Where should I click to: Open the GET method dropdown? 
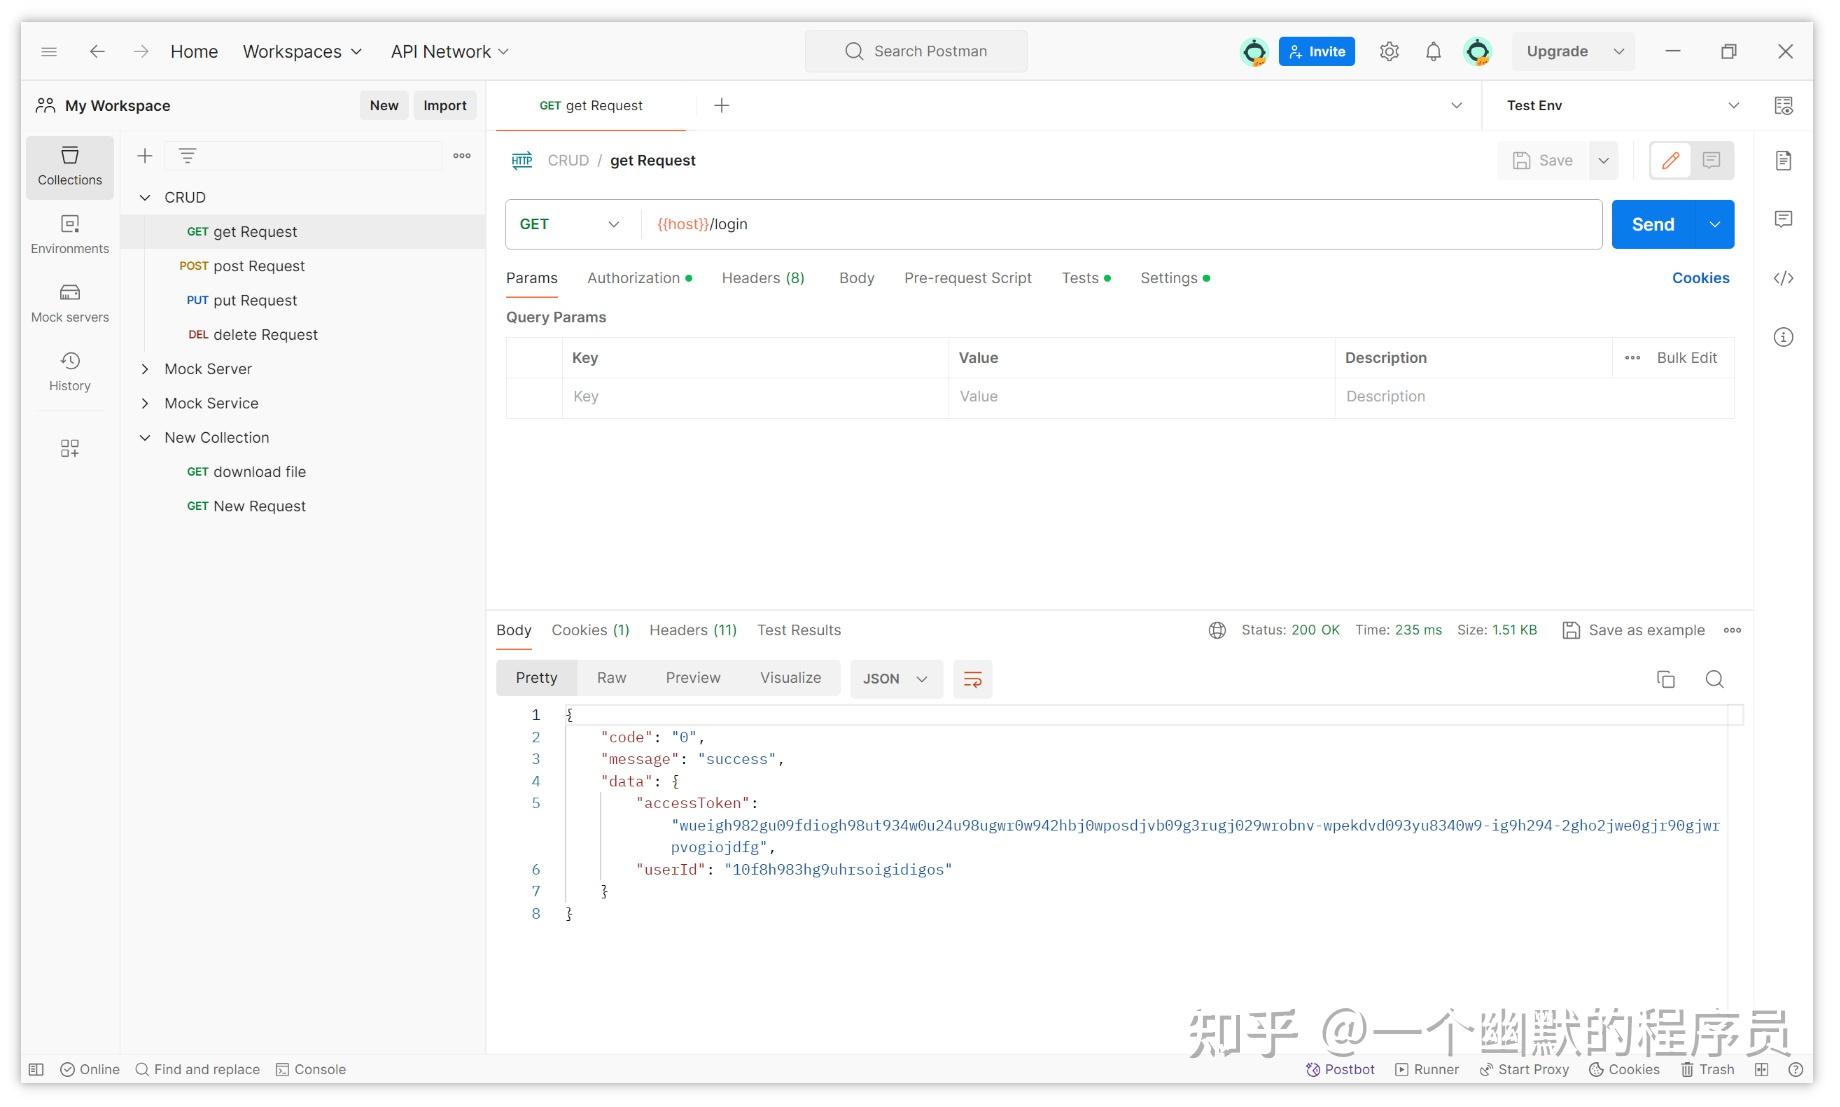click(x=570, y=224)
